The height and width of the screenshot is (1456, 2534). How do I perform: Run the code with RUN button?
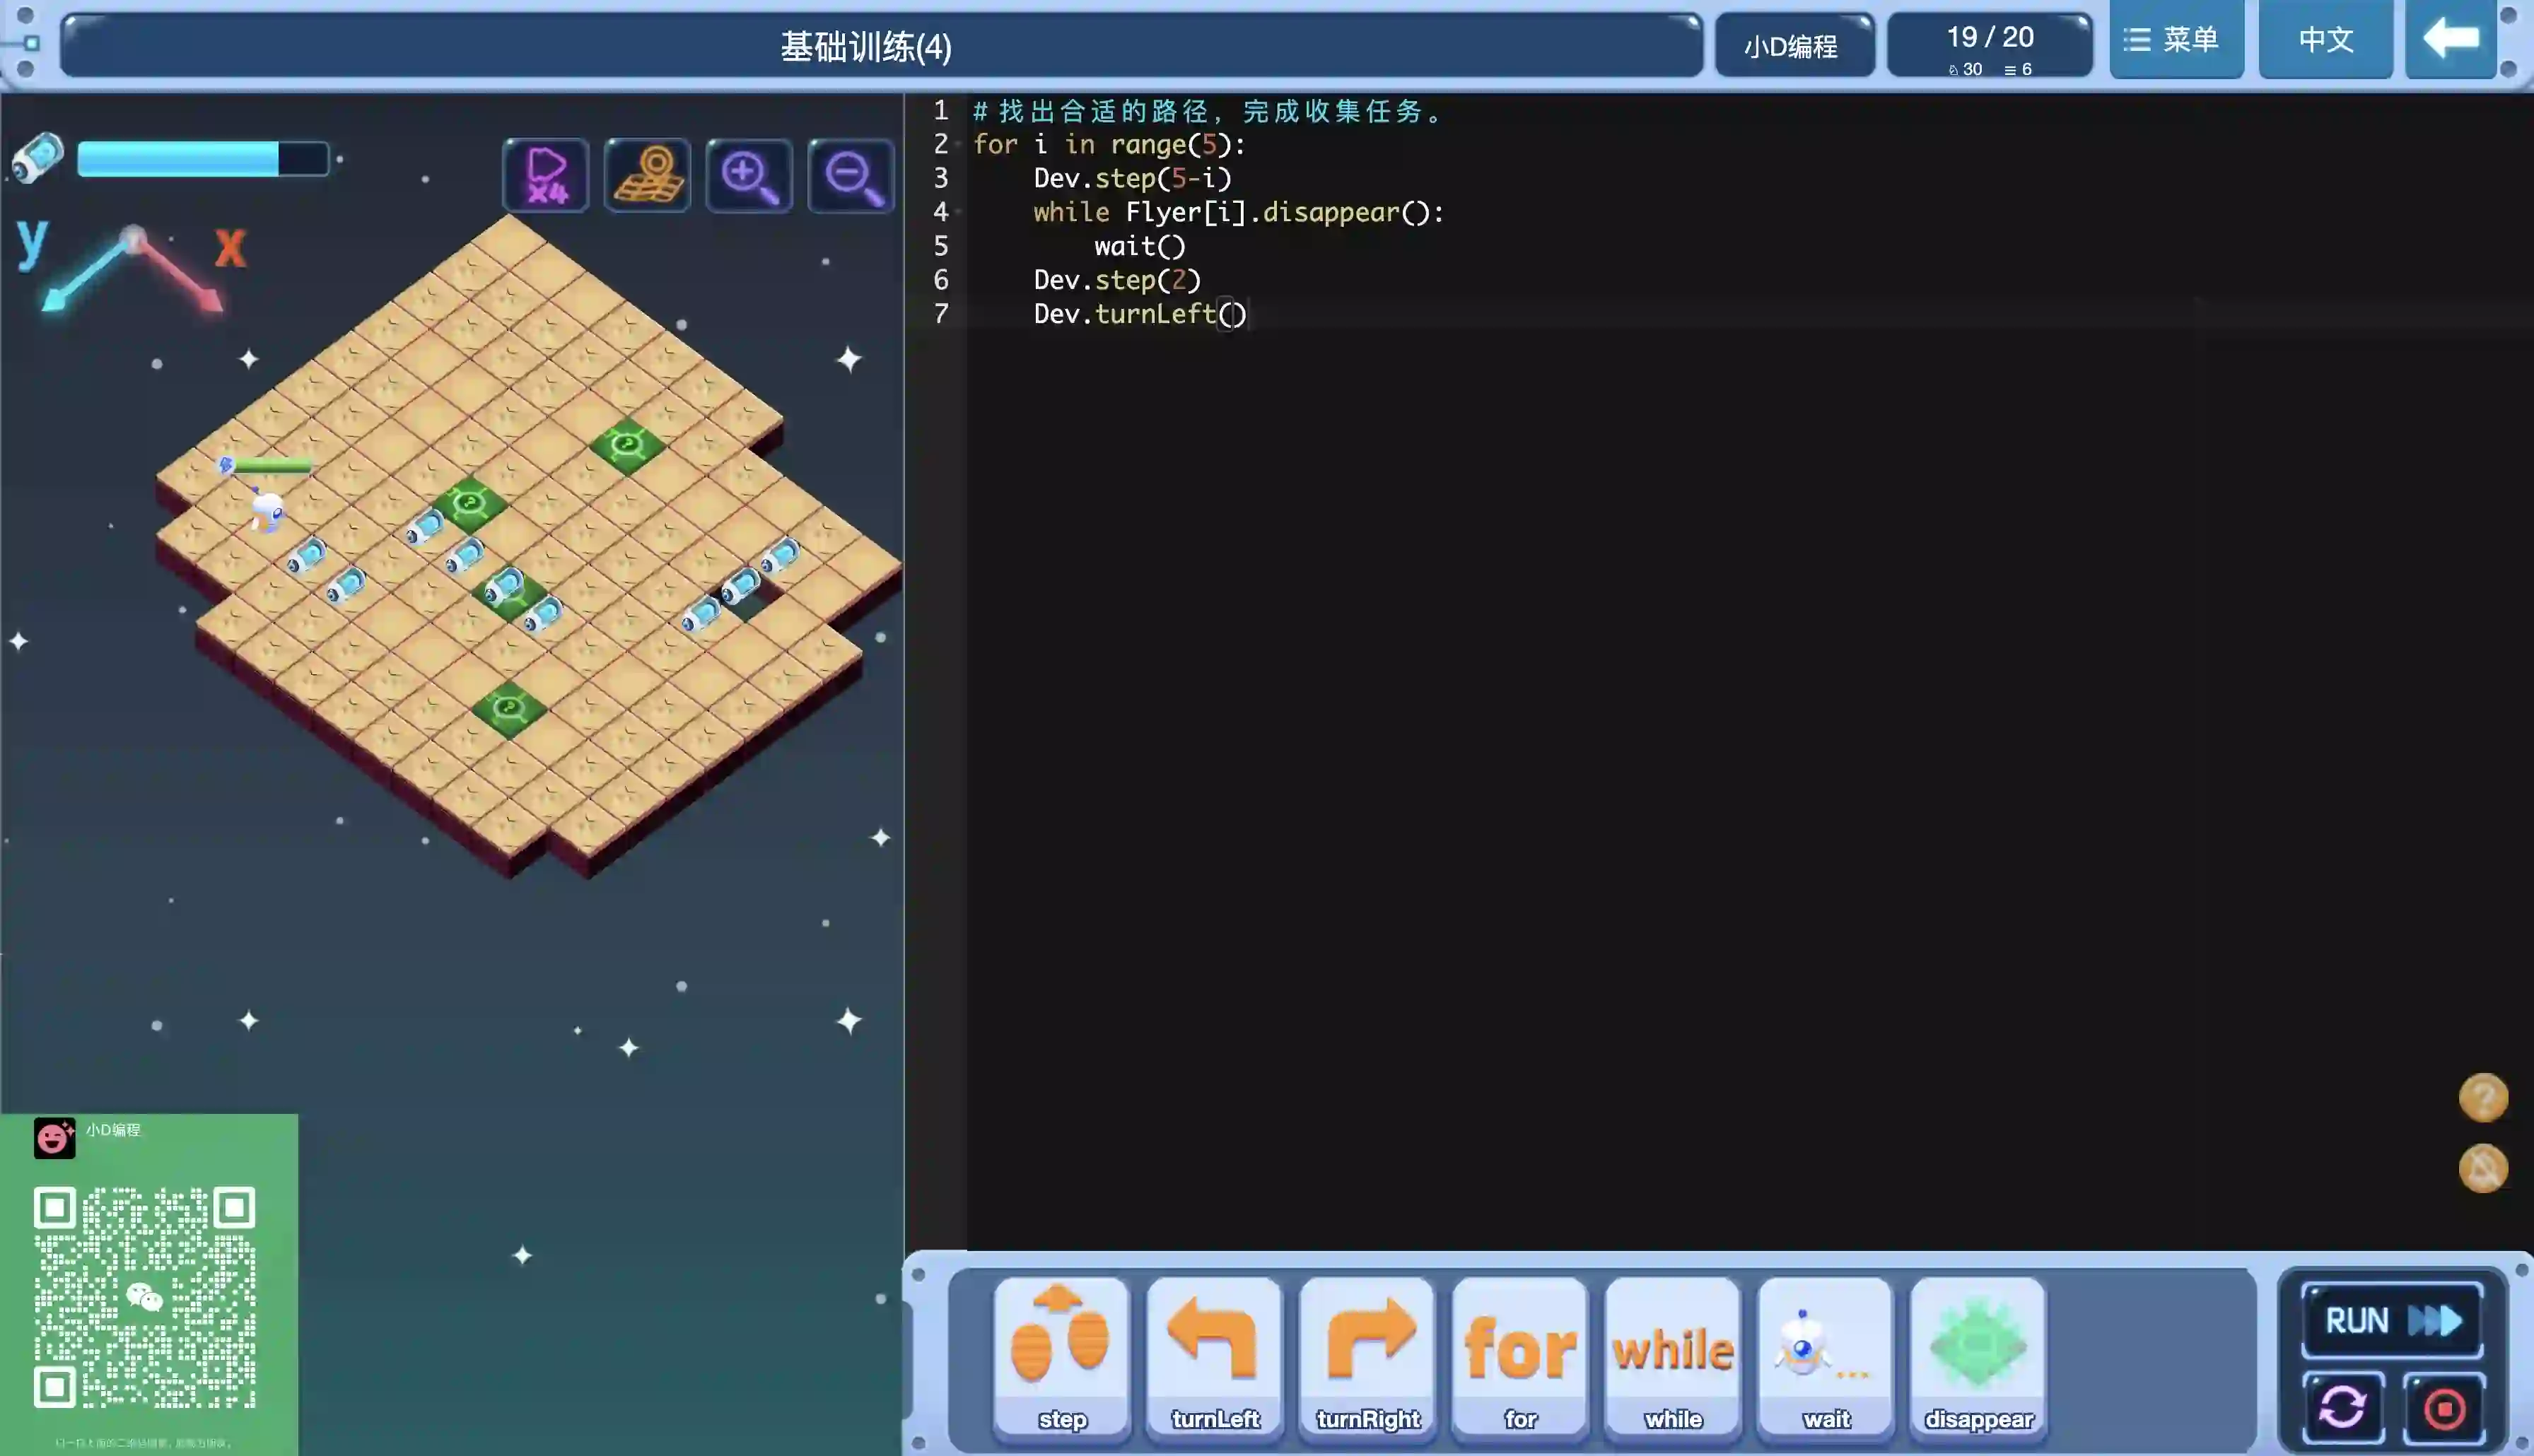tap(2392, 1320)
